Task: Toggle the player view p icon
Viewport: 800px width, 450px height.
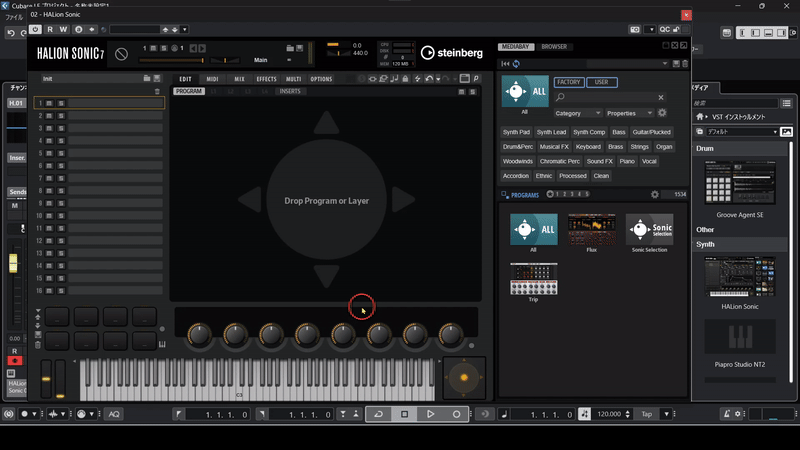Action: (x=476, y=79)
